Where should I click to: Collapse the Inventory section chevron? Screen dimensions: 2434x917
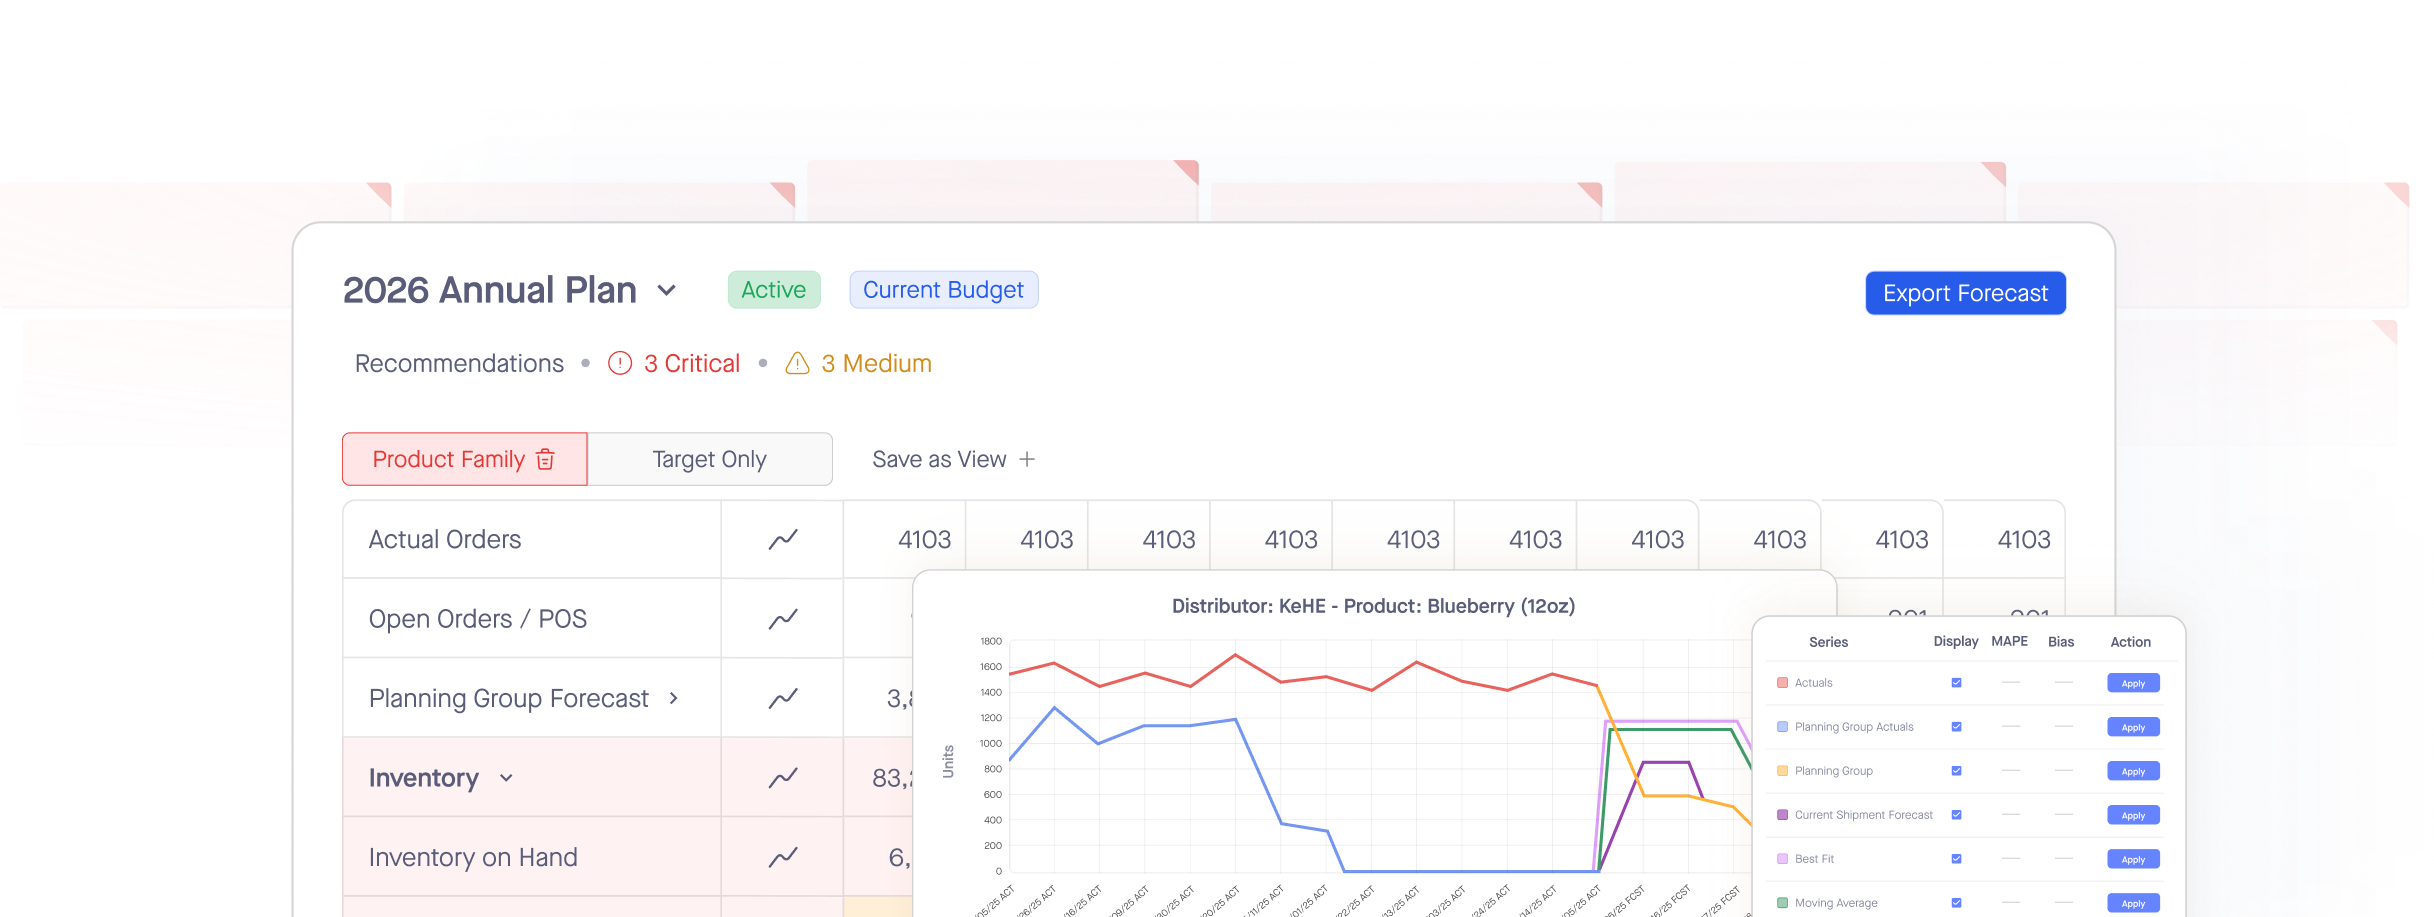pos(506,778)
